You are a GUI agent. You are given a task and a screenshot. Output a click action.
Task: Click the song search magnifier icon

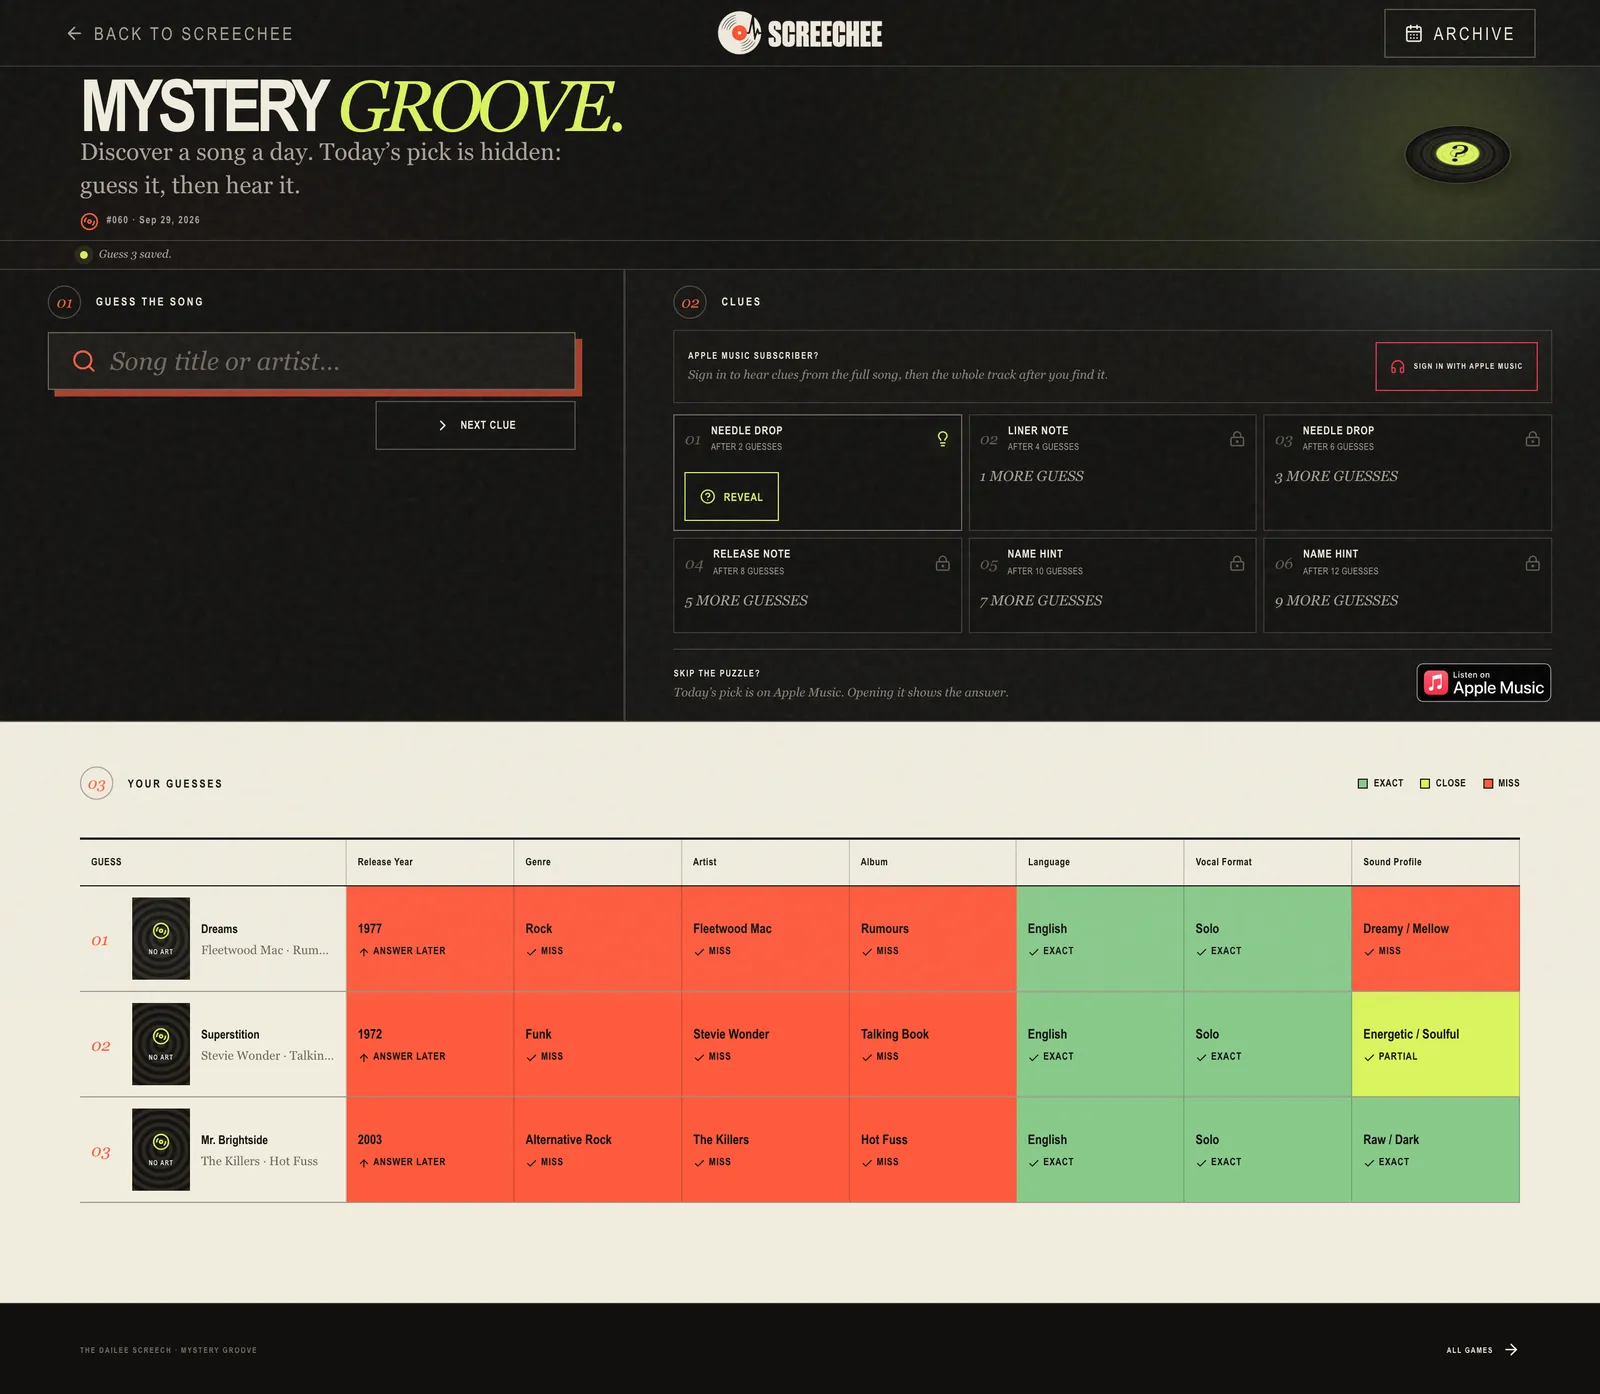84,361
